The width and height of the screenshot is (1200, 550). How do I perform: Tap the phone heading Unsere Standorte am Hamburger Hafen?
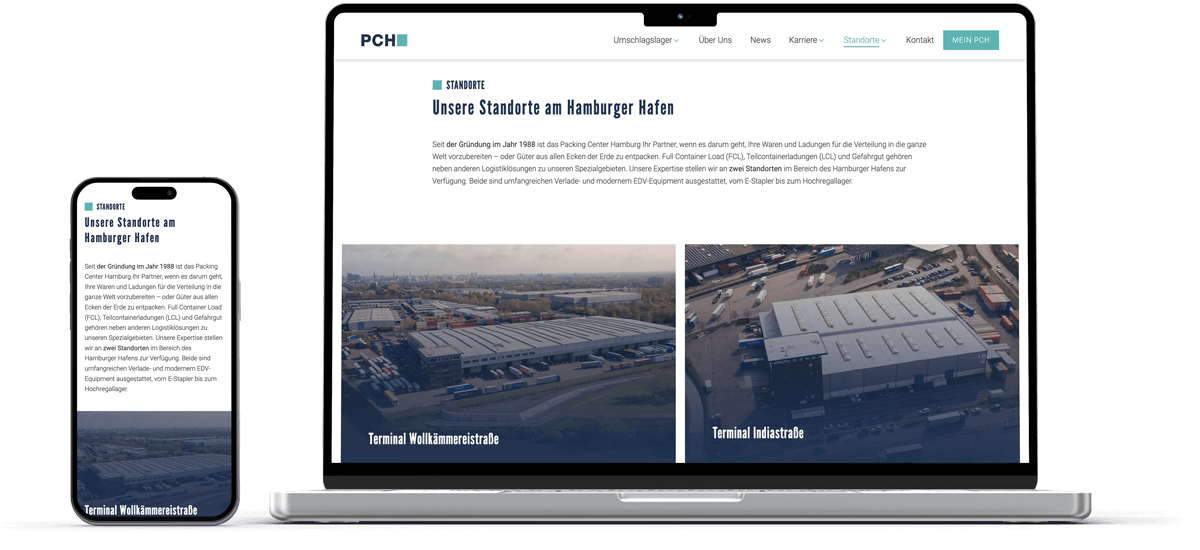130,230
